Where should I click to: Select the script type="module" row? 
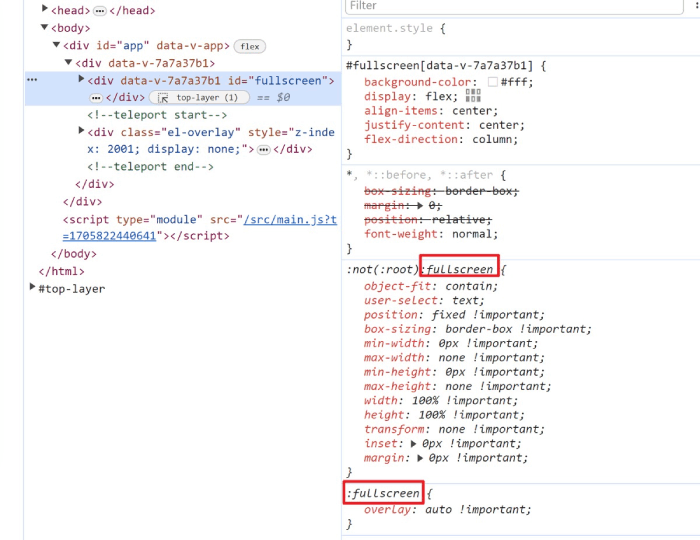(200, 228)
